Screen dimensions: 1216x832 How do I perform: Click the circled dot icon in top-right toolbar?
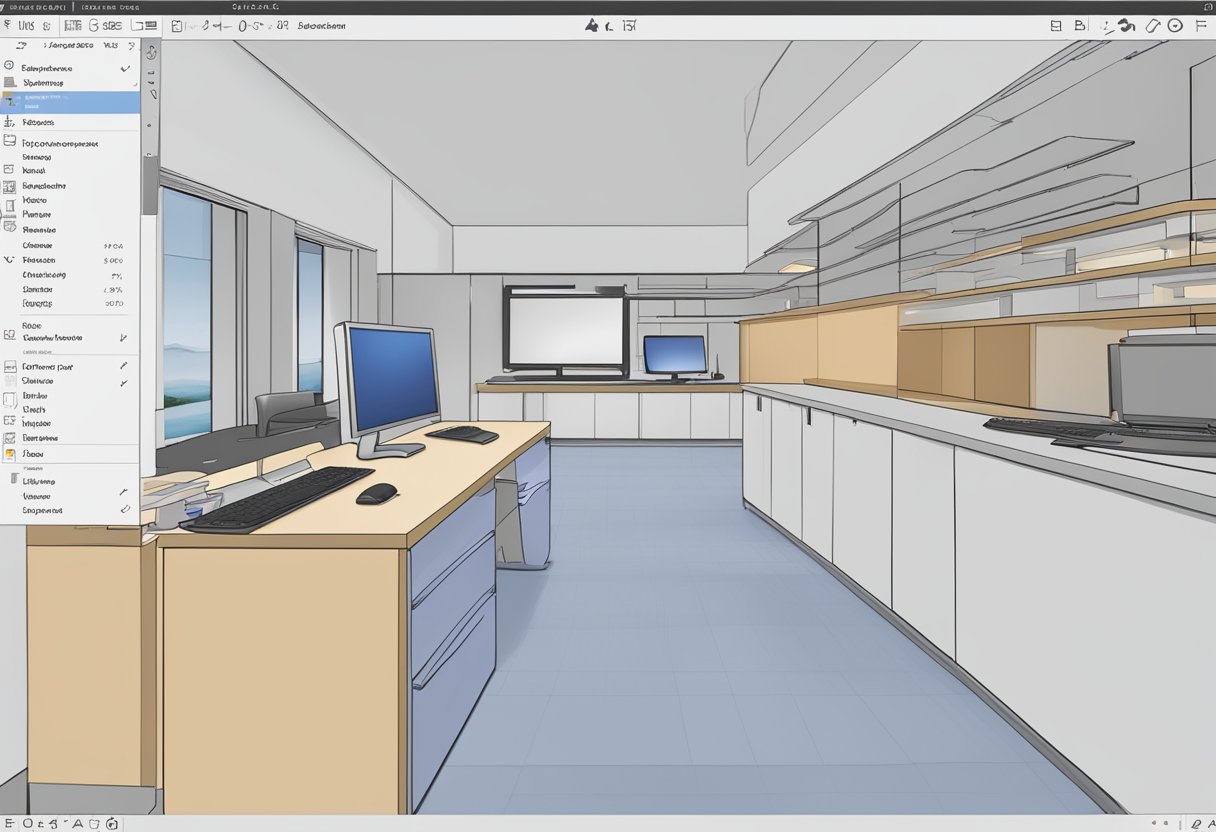[1175, 26]
